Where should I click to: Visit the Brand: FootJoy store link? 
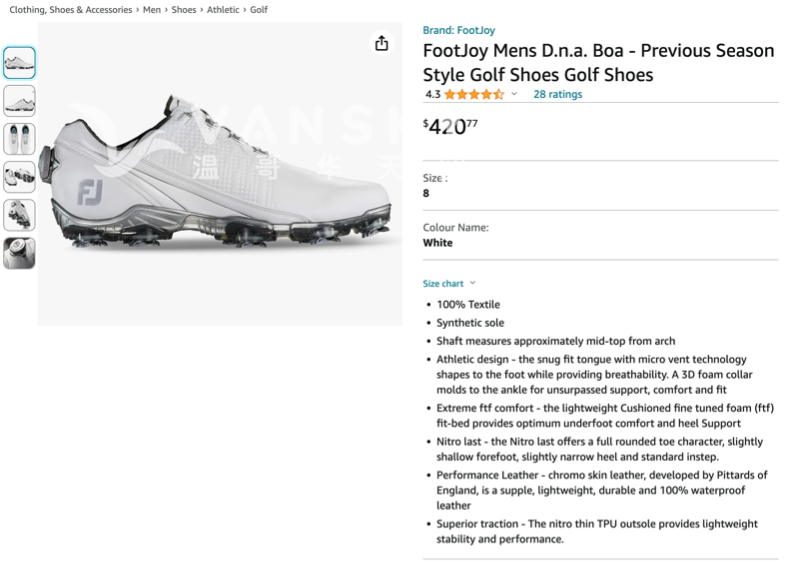458,30
